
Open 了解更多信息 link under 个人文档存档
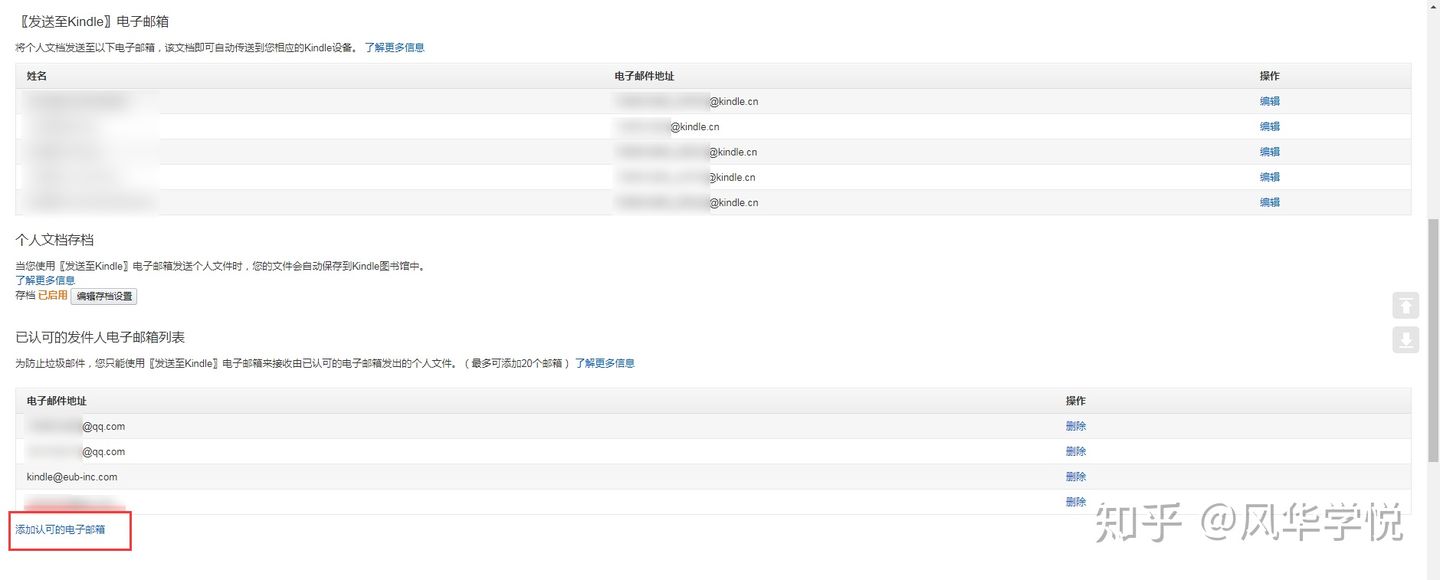[x=45, y=280]
